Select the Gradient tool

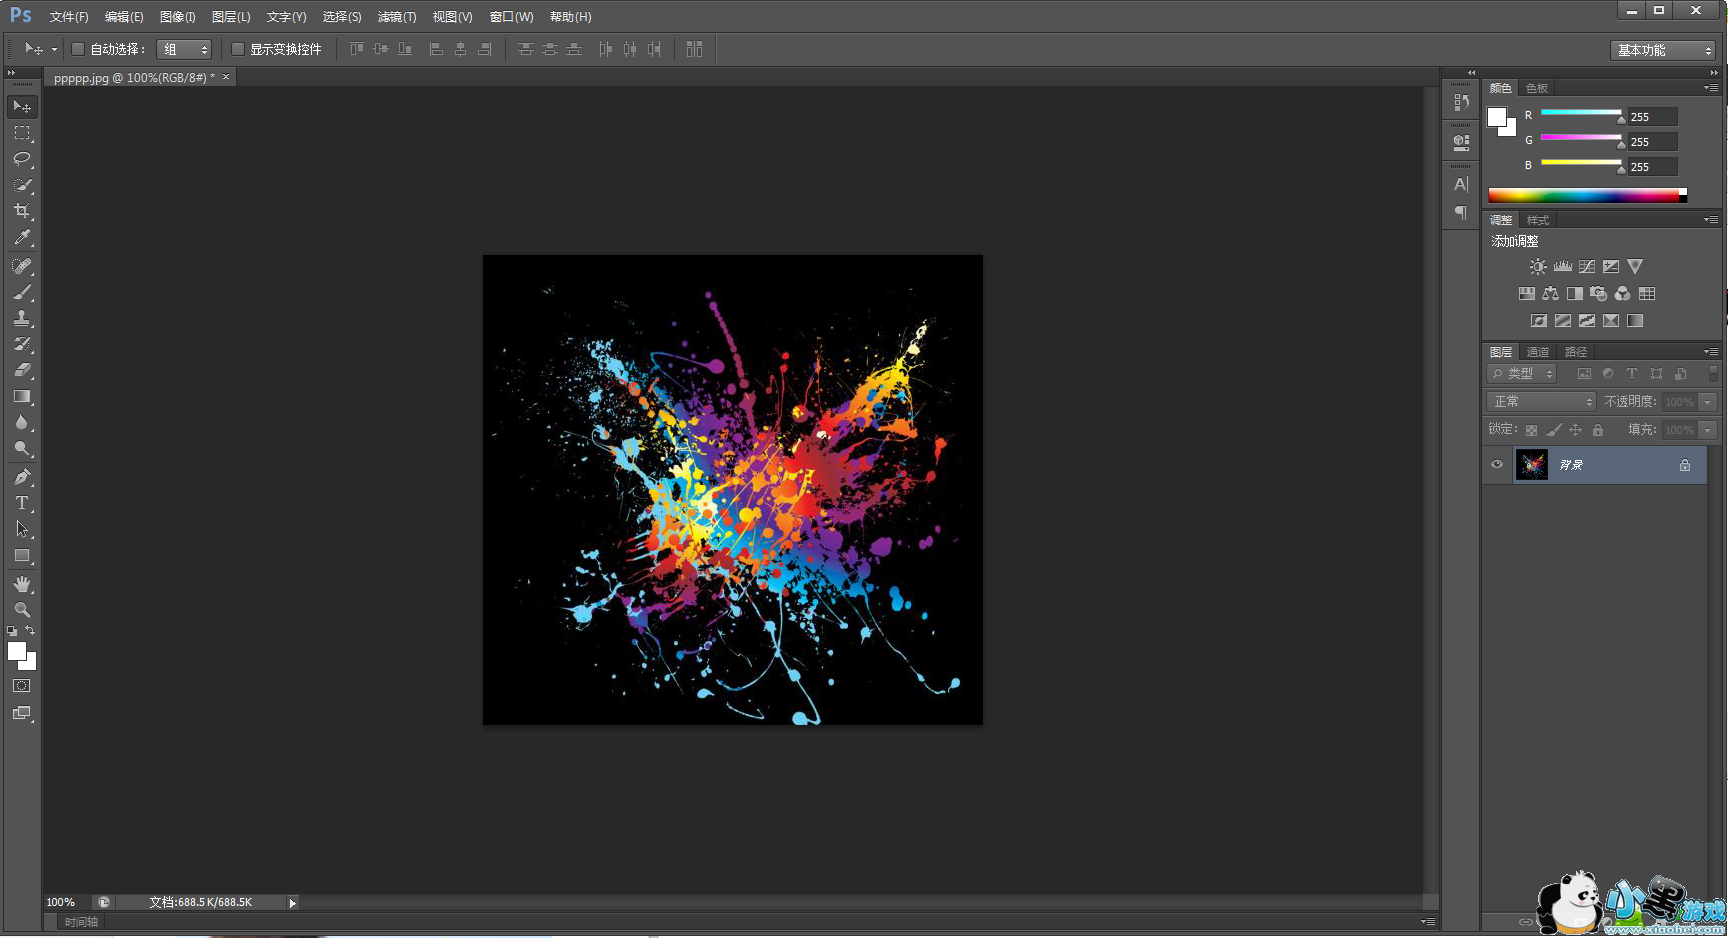pyautogui.click(x=22, y=397)
